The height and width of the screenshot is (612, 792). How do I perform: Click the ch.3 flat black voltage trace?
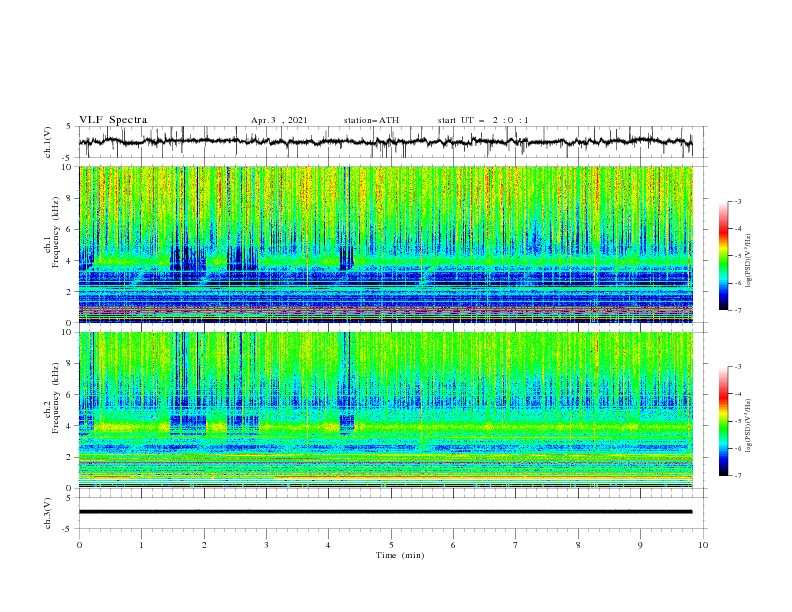pyautogui.click(x=385, y=512)
